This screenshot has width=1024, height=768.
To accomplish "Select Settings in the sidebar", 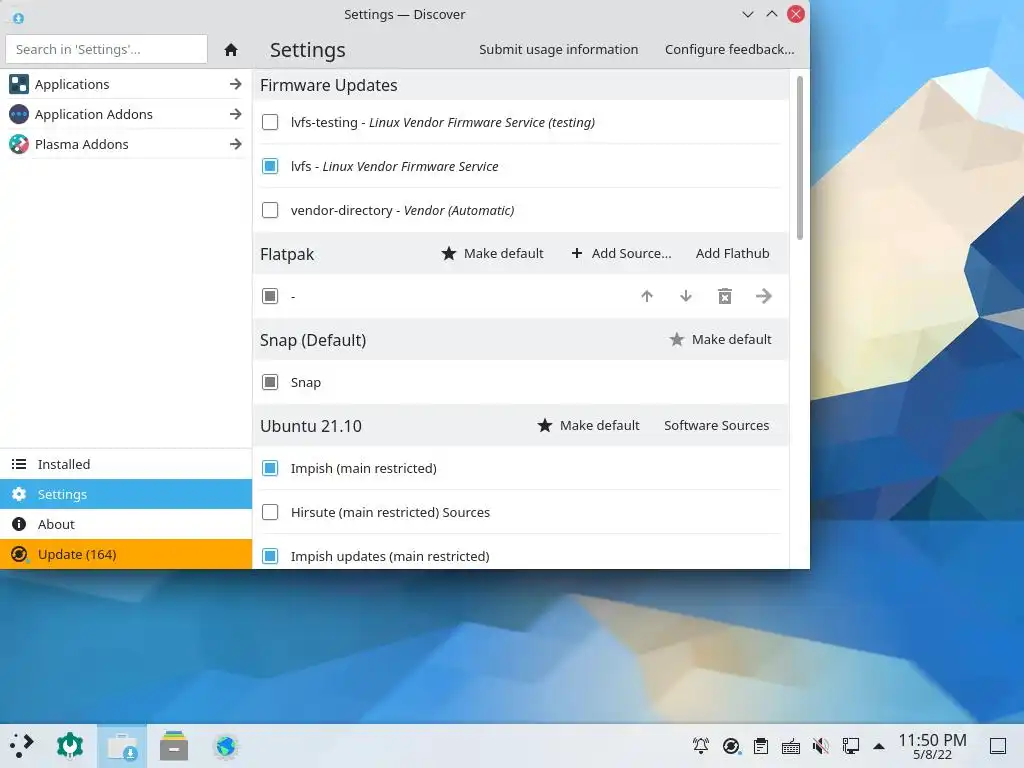I will 126,494.
